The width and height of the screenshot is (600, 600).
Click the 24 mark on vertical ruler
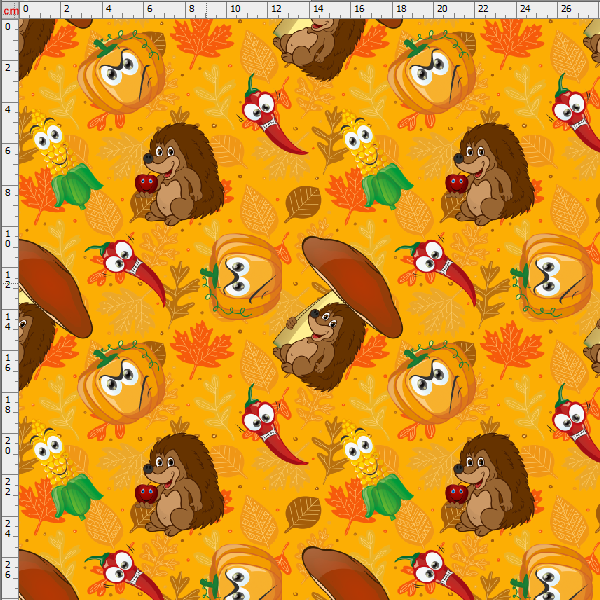coord(8,528)
